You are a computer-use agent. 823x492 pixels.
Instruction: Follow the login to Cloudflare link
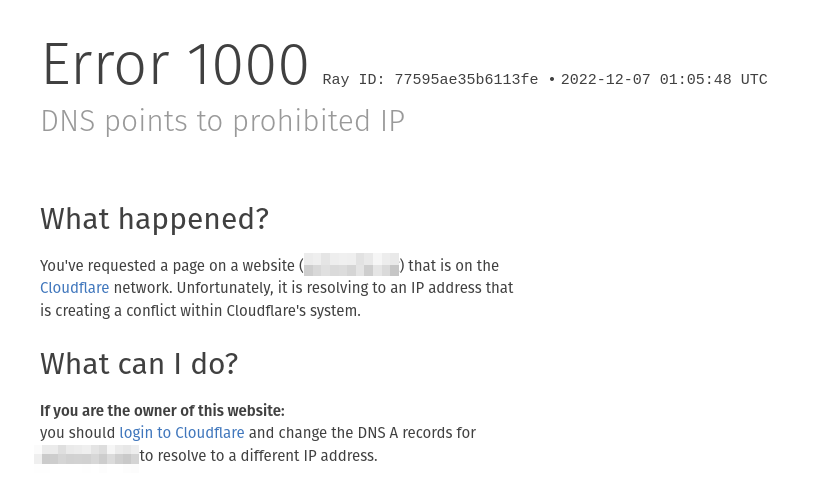click(x=182, y=433)
